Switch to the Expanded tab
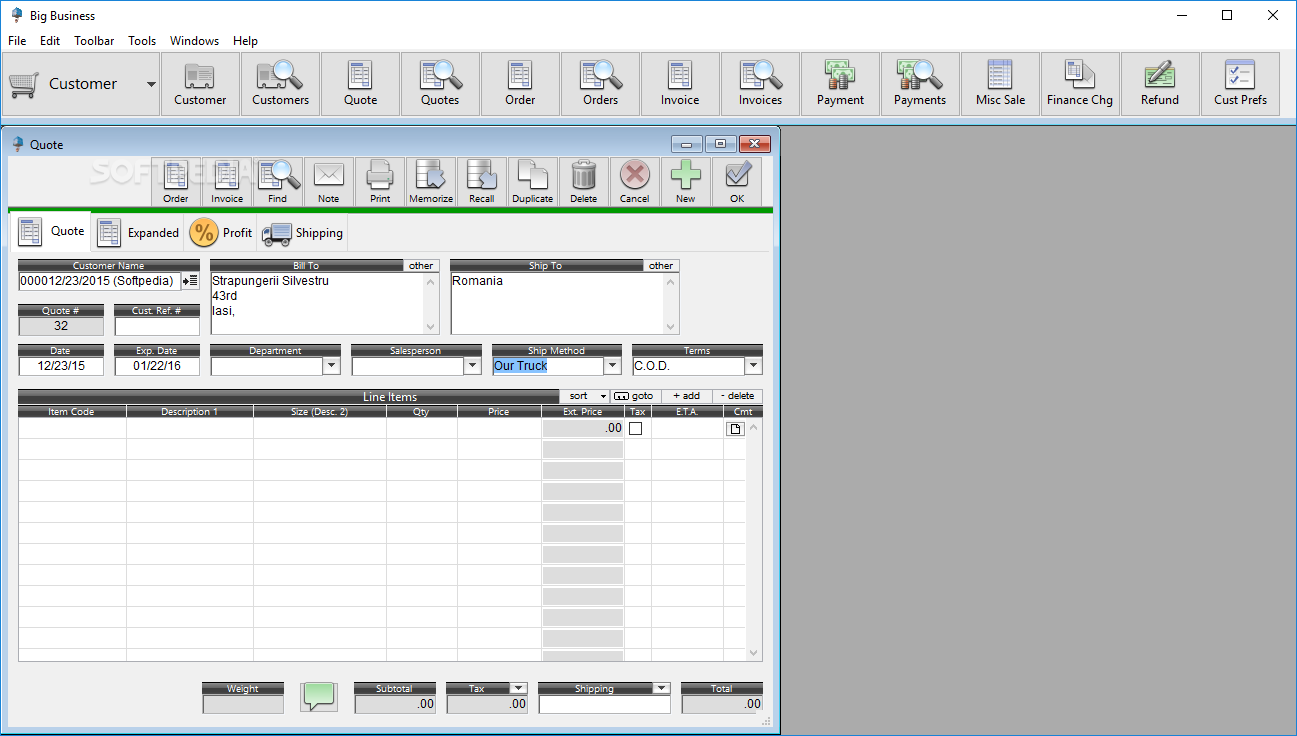 coord(138,233)
